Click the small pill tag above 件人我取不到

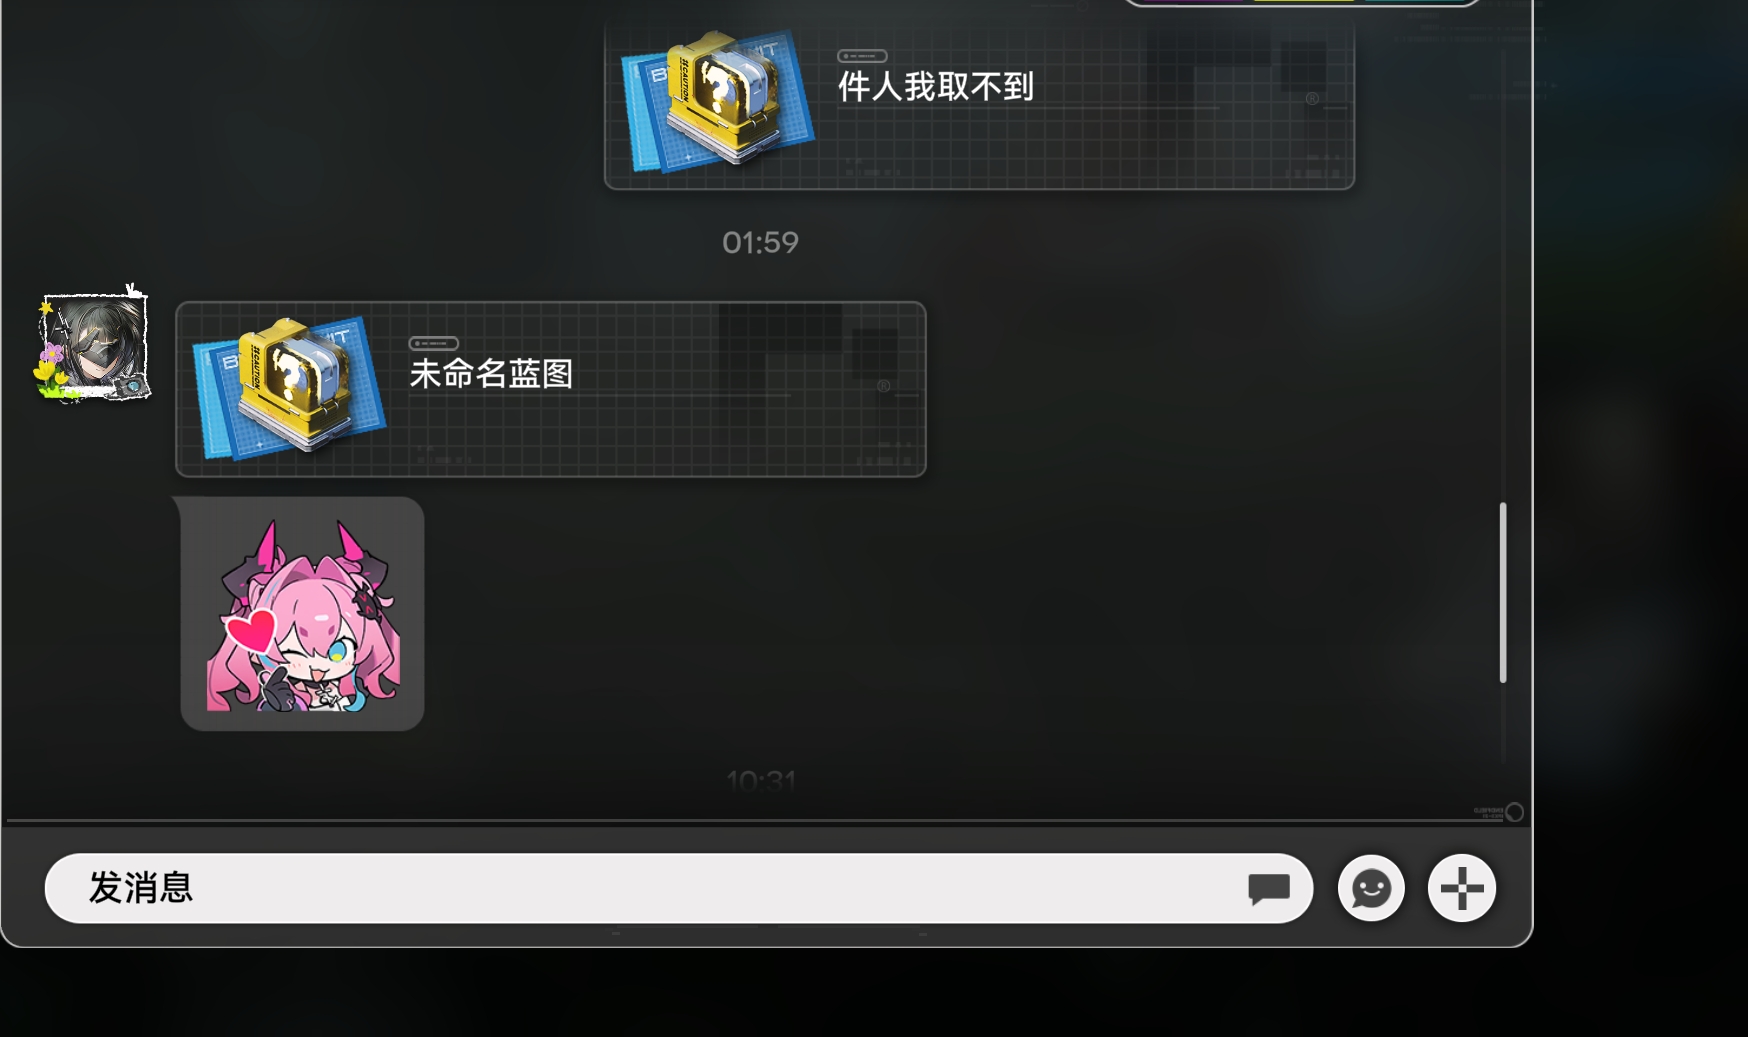pos(862,56)
